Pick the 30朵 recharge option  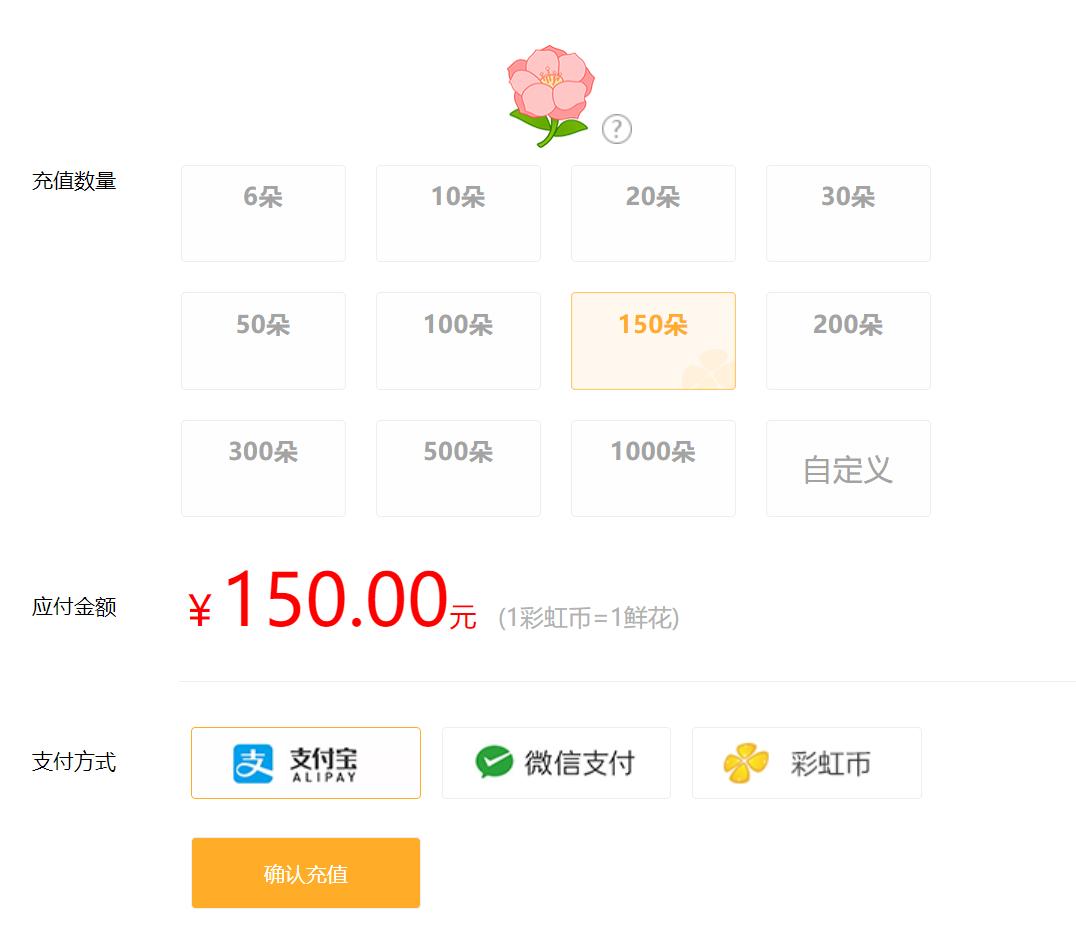pyautogui.click(x=848, y=213)
